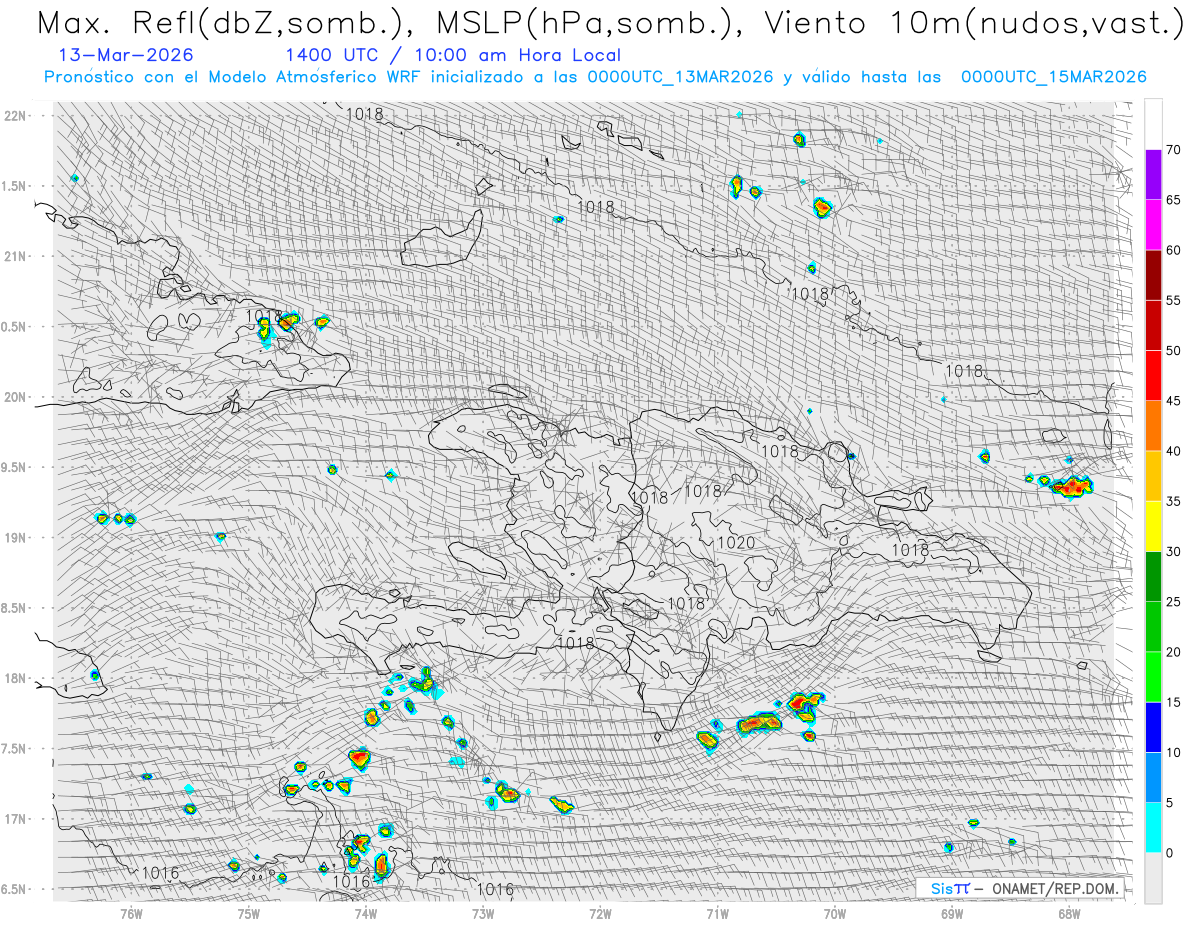Click the orange 40–45 dBZ colorbar segment
The image size is (1200, 927).
(x=1153, y=426)
